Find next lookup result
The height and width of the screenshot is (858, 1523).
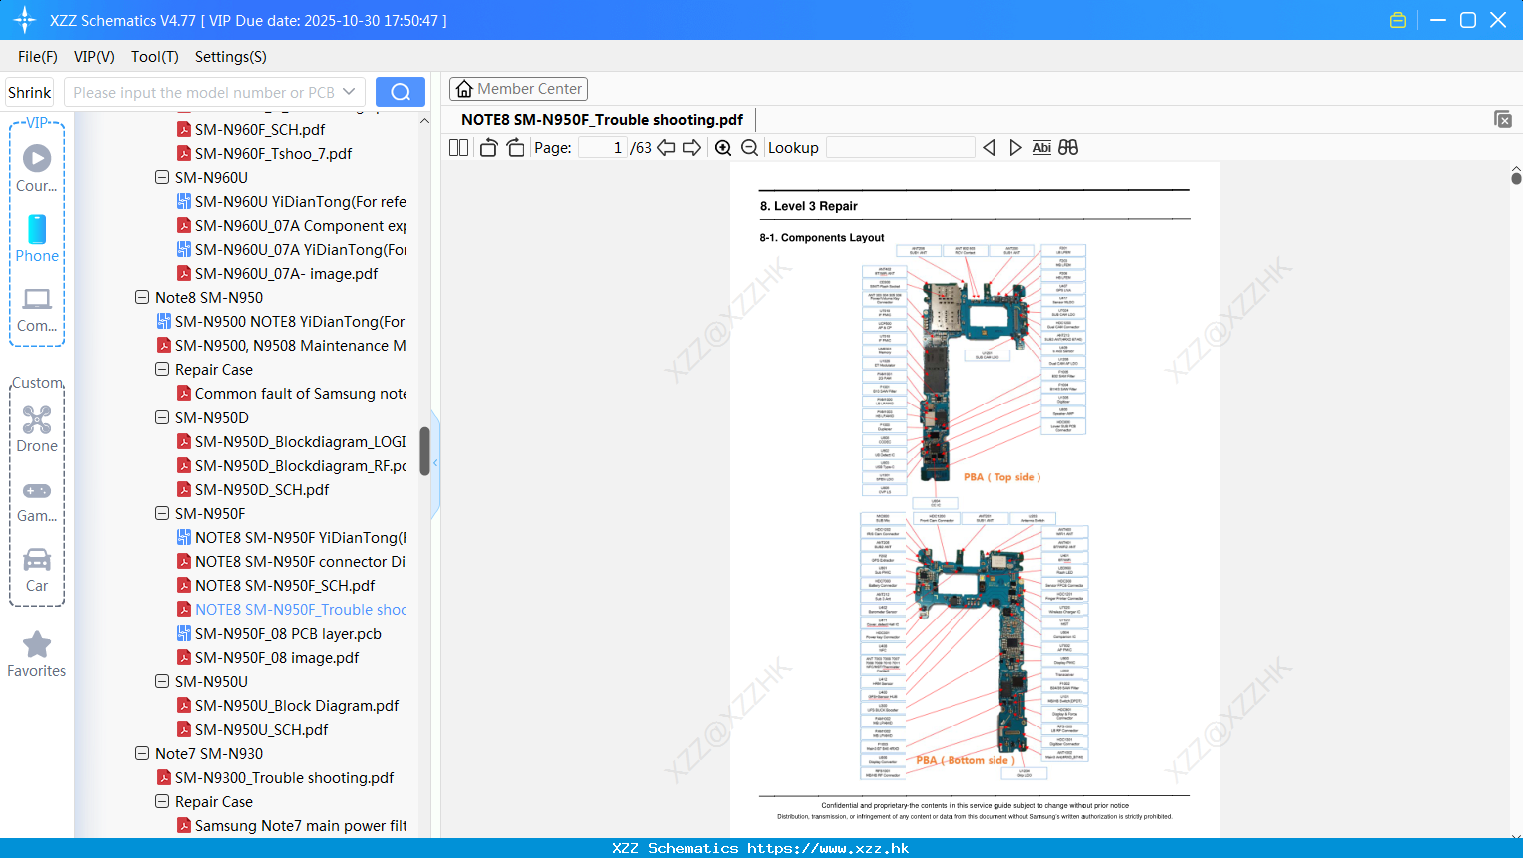(1015, 147)
